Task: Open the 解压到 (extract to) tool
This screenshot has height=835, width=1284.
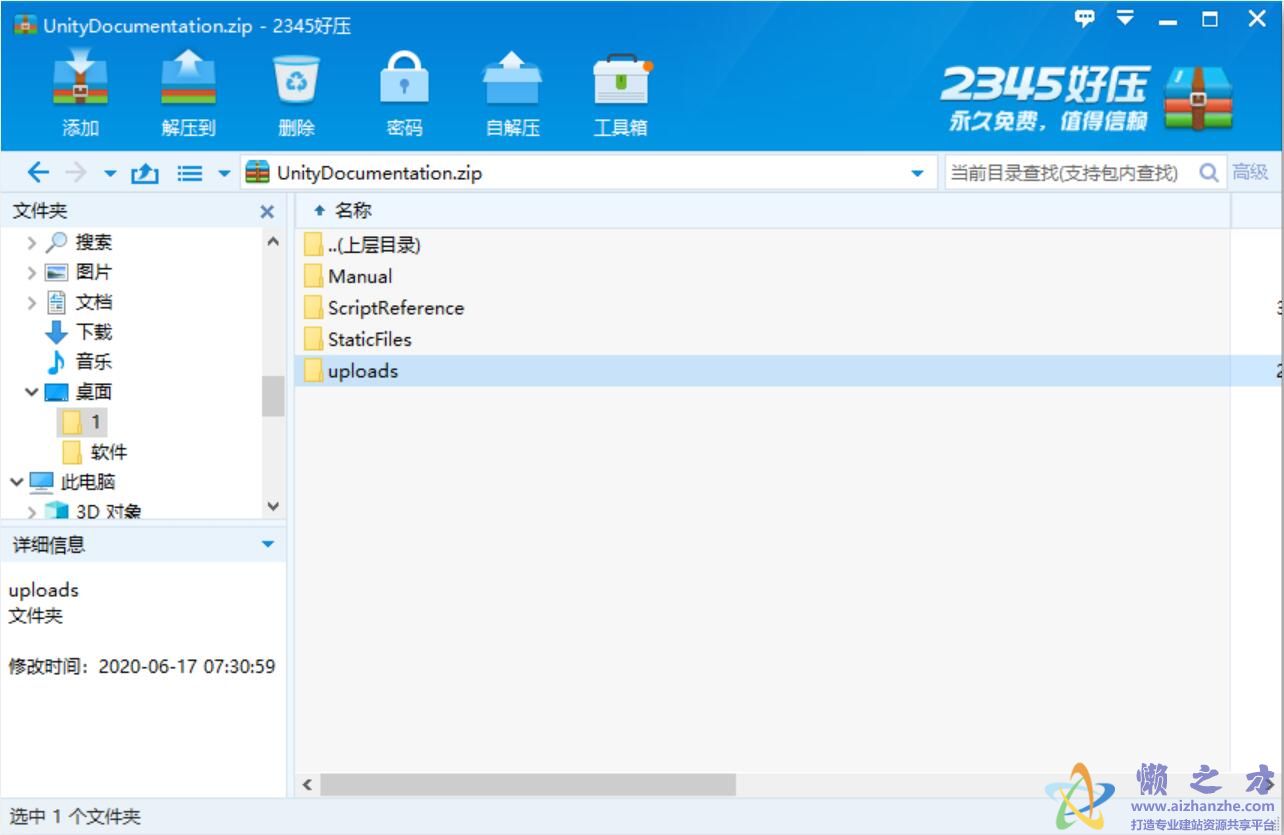Action: pos(188,93)
